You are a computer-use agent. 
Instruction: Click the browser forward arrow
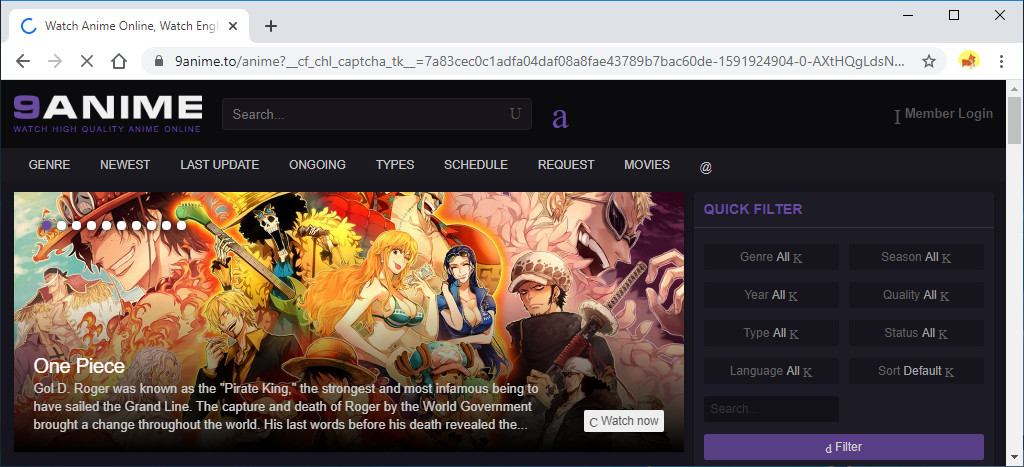point(55,61)
